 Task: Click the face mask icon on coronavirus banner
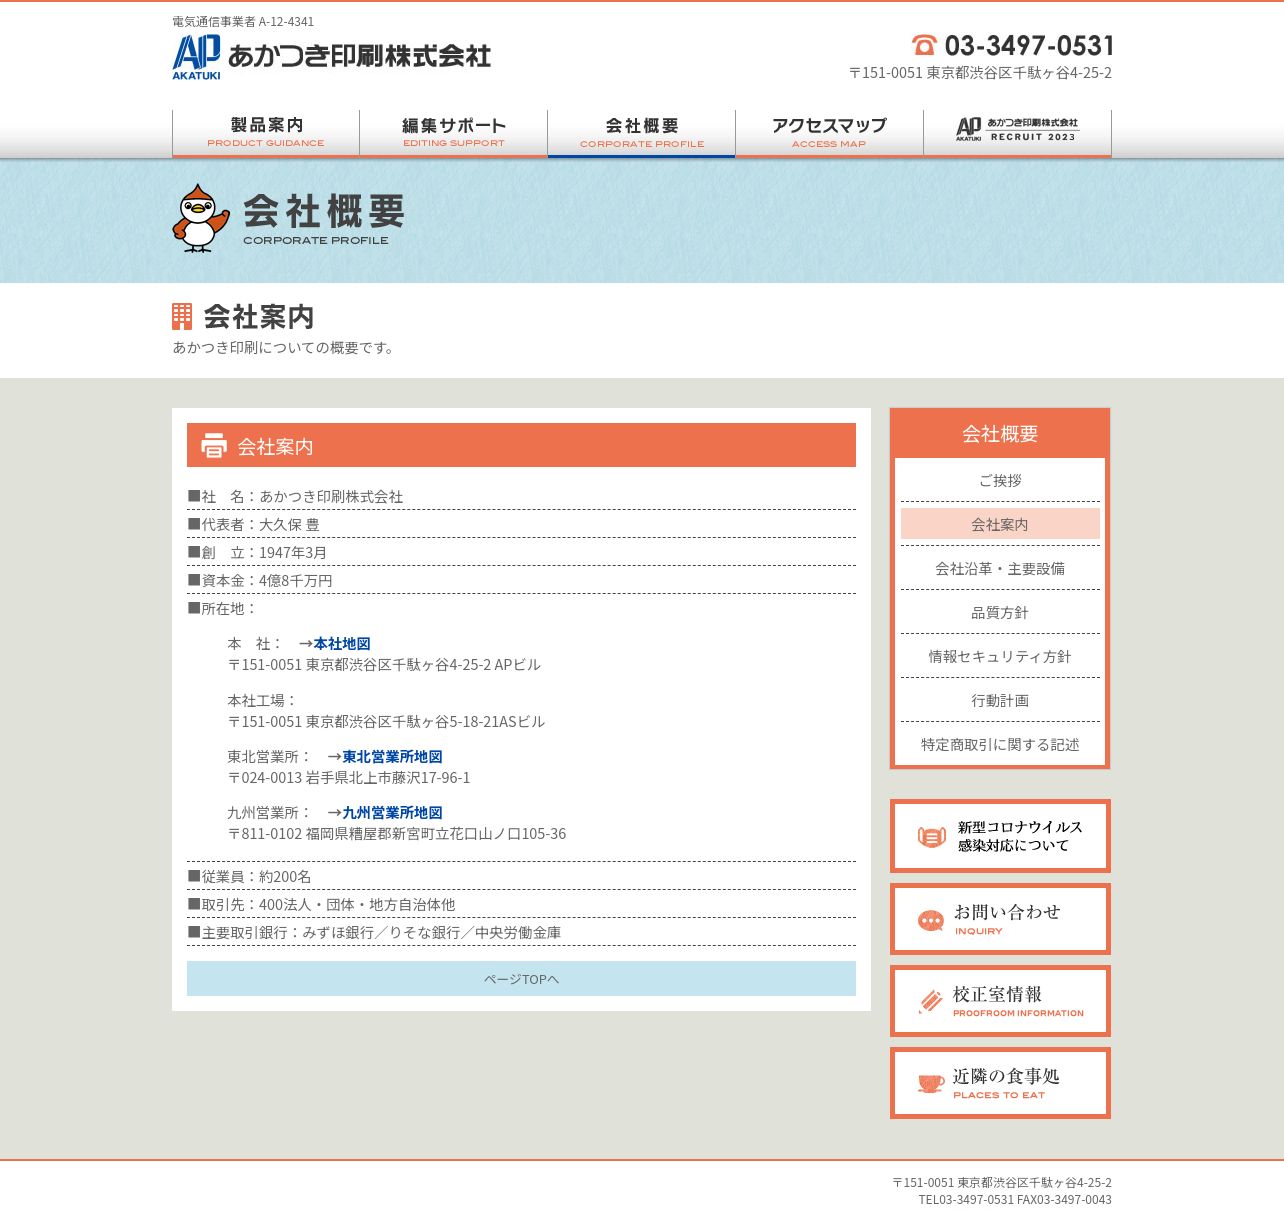pyautogui.click(x=931, y=836)
